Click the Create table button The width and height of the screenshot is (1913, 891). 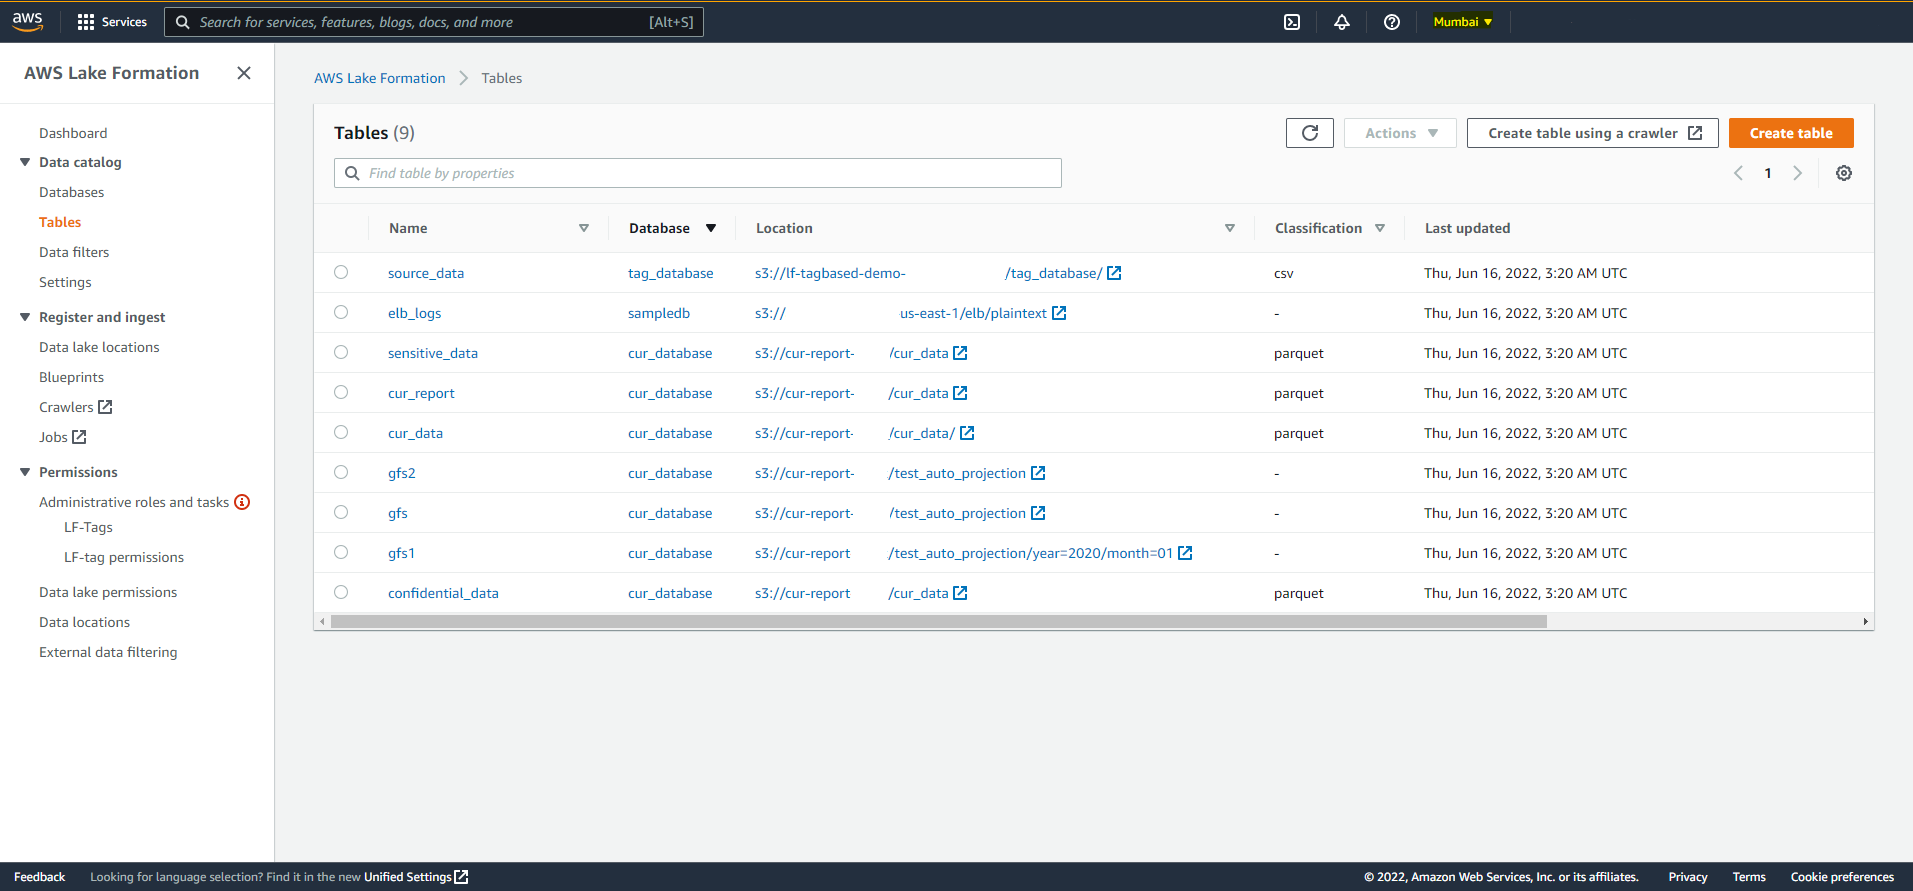point(1791,133)
